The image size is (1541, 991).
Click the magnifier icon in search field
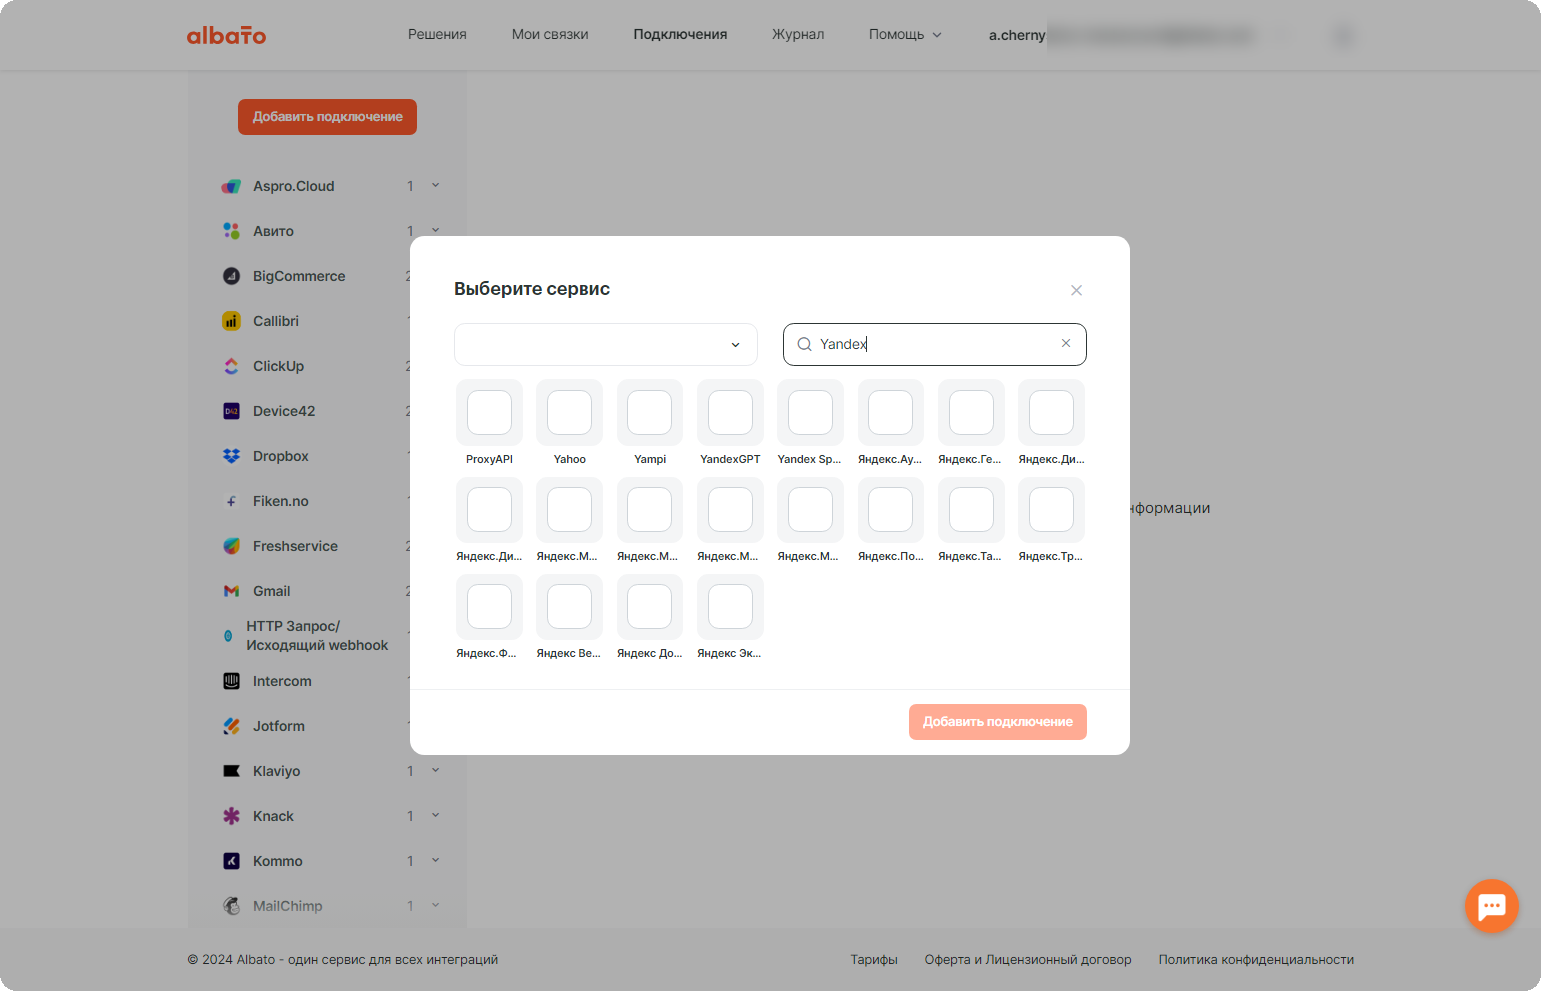pos(804,344)
